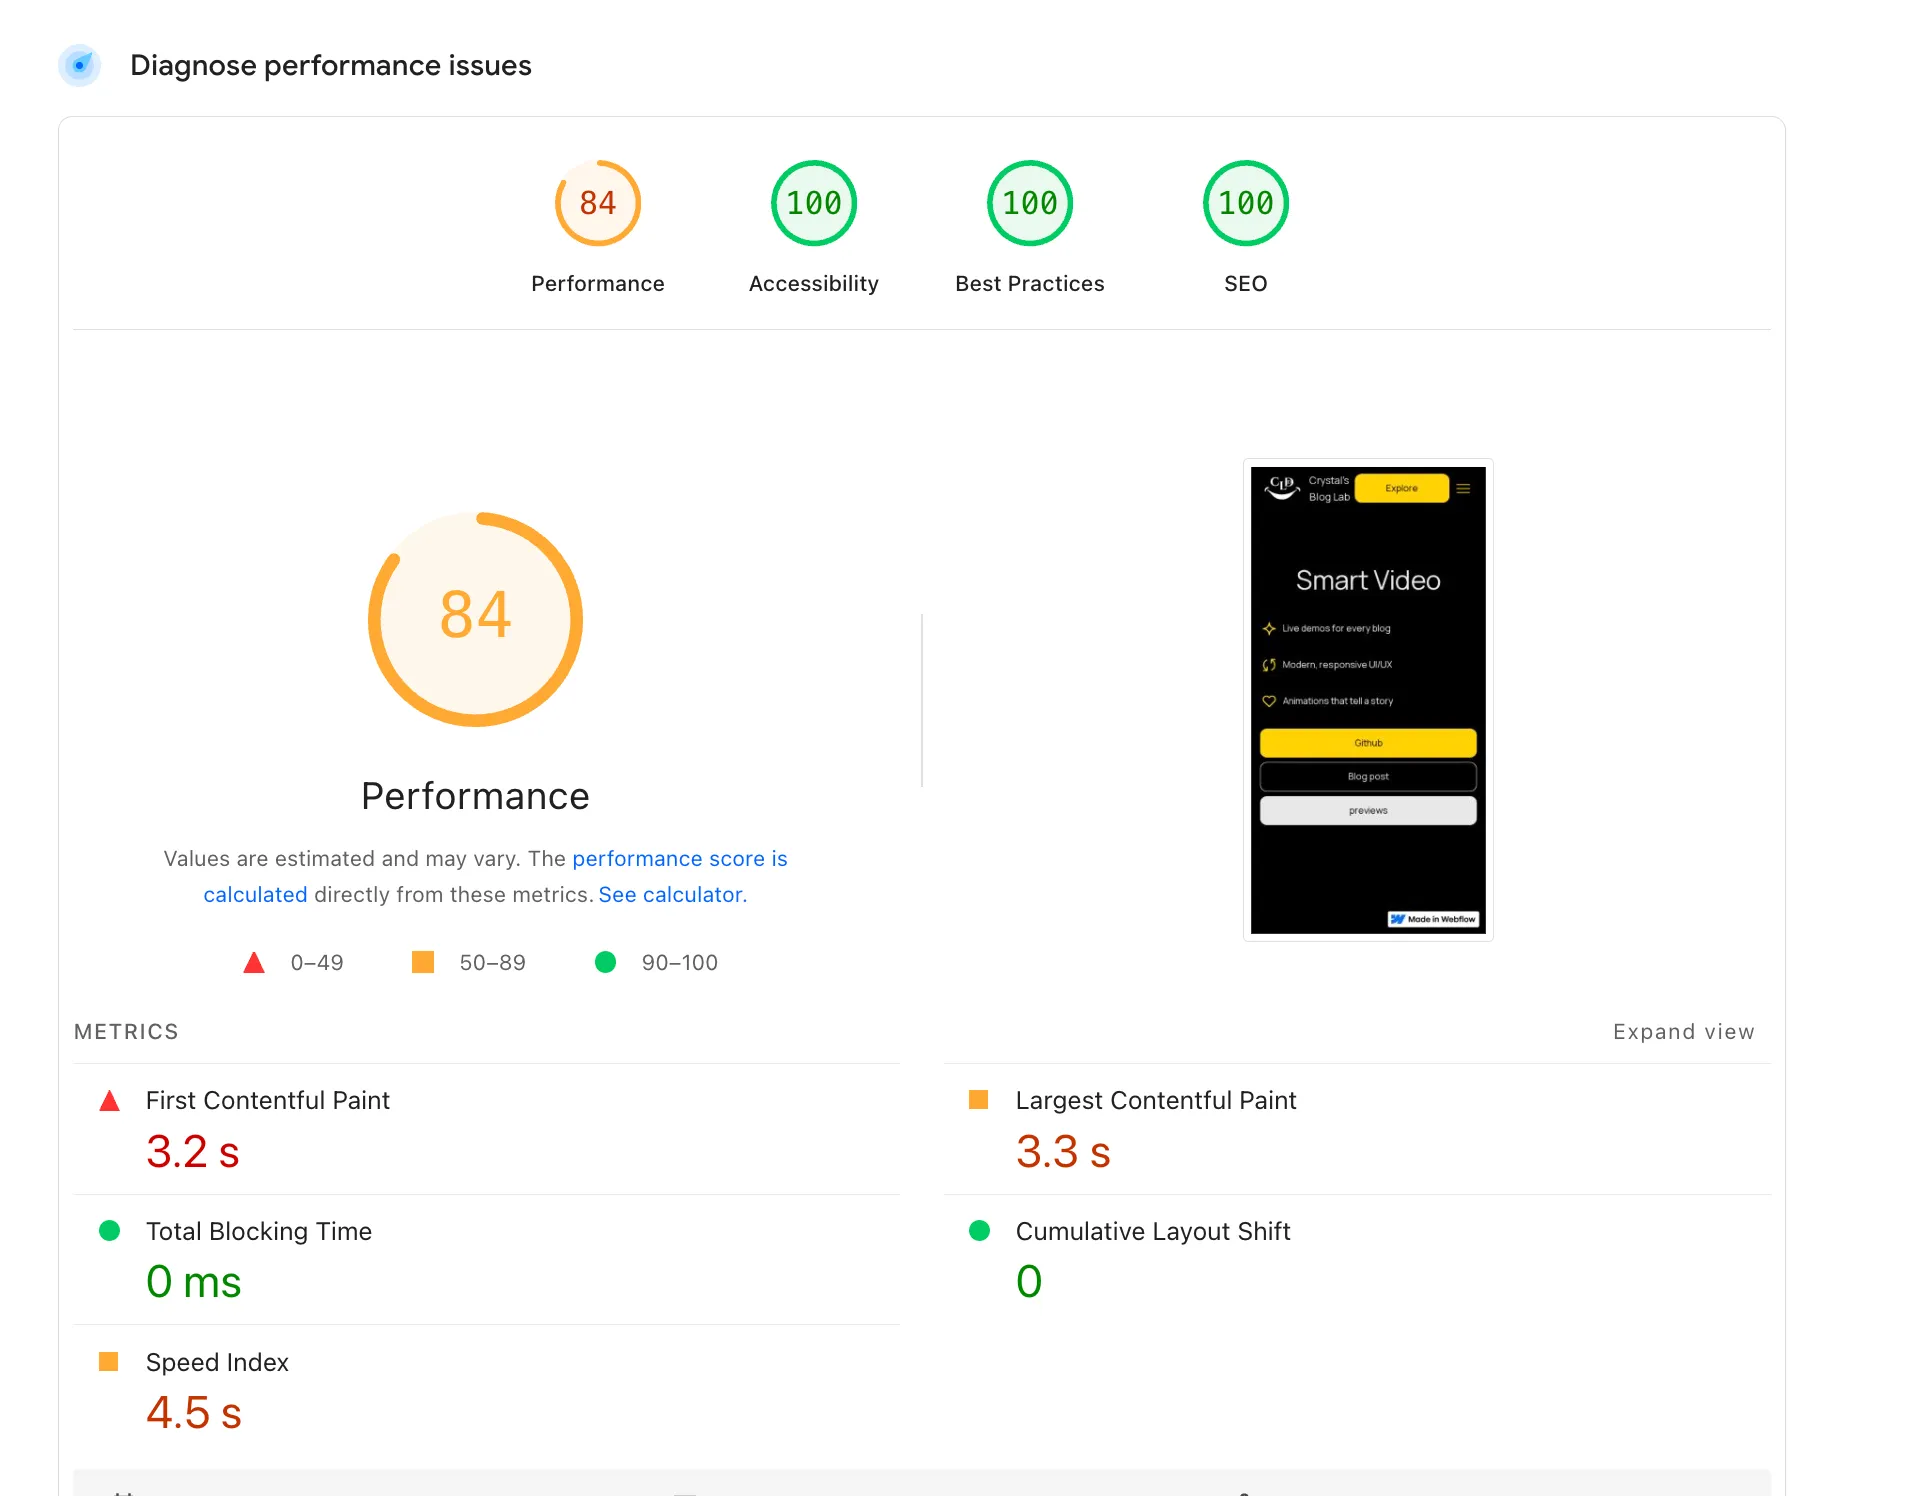Viewport: 1924px width, 1496px height.
Task: Click the green circle 90–100 legend icon
Action: 605,963
